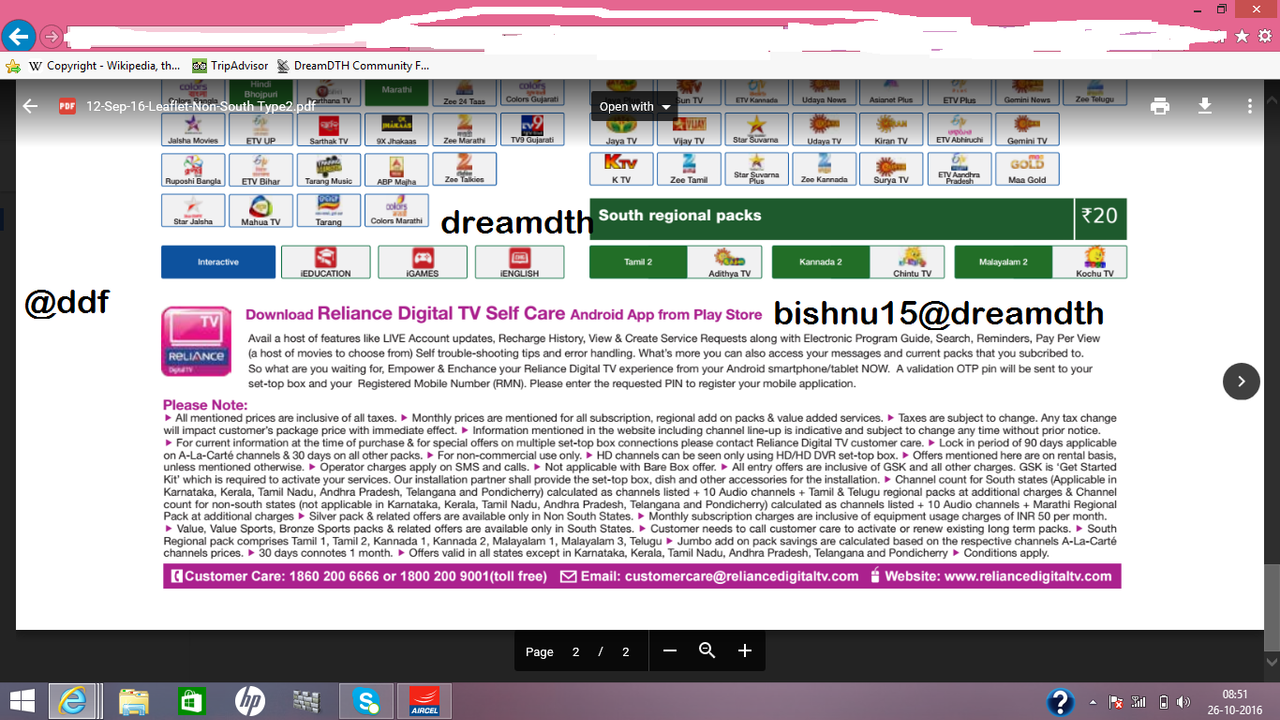The image size is (1280, 720).
Task: Click the blue Interactive tile
Action: coord(218,262)
